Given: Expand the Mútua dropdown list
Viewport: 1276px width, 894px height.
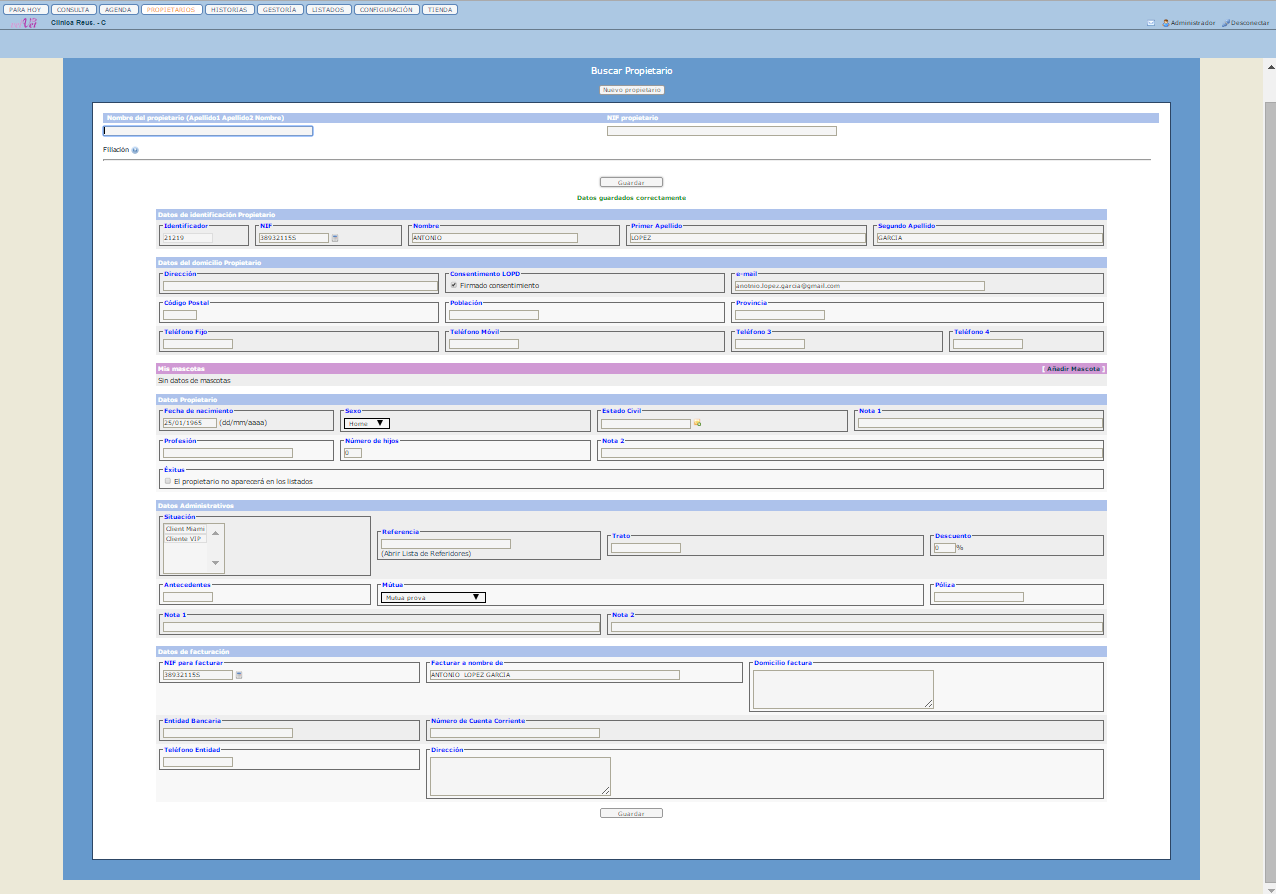Looking at the screenshot, I should (432, 597).
